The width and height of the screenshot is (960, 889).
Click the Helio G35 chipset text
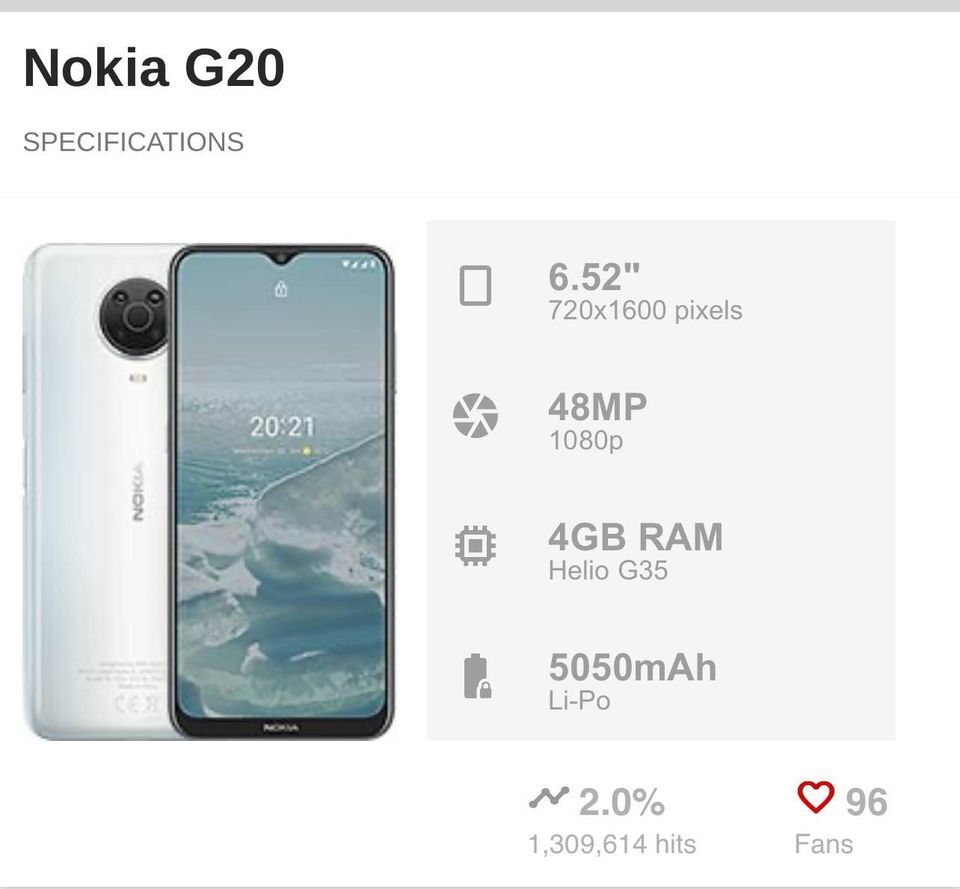coord(607,571)
